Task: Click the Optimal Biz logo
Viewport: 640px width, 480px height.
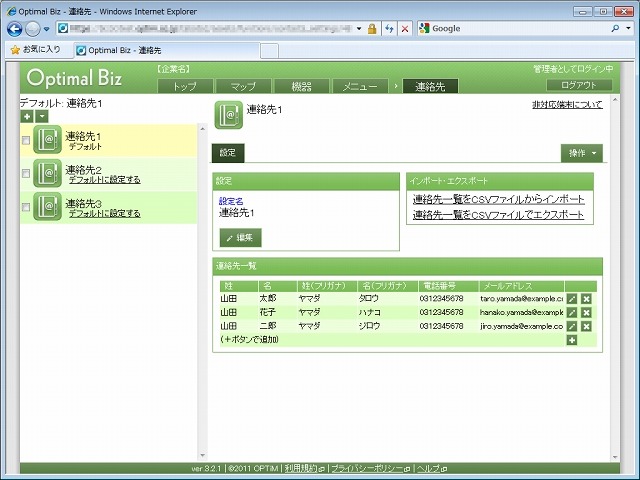Action: coord(74,78)
